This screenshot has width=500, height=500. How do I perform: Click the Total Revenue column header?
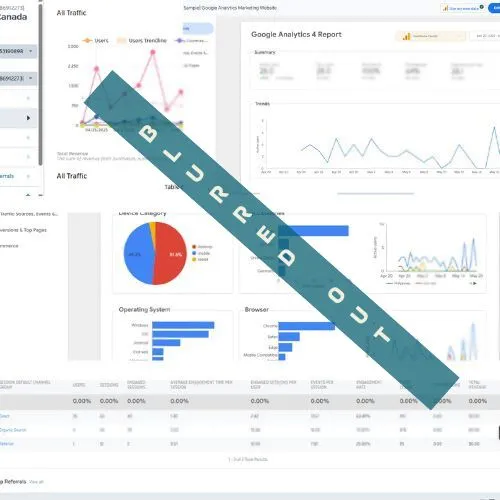pyautogui.click(x=477, y=385)
